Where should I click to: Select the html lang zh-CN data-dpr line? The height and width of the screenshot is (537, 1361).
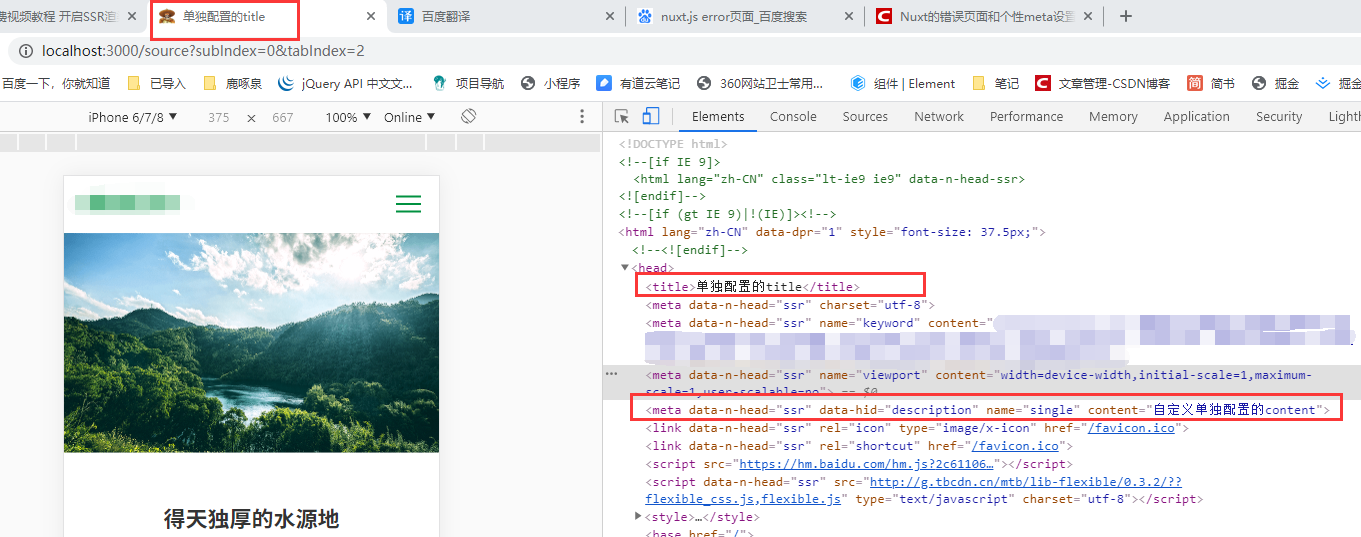tap(832, 232)
